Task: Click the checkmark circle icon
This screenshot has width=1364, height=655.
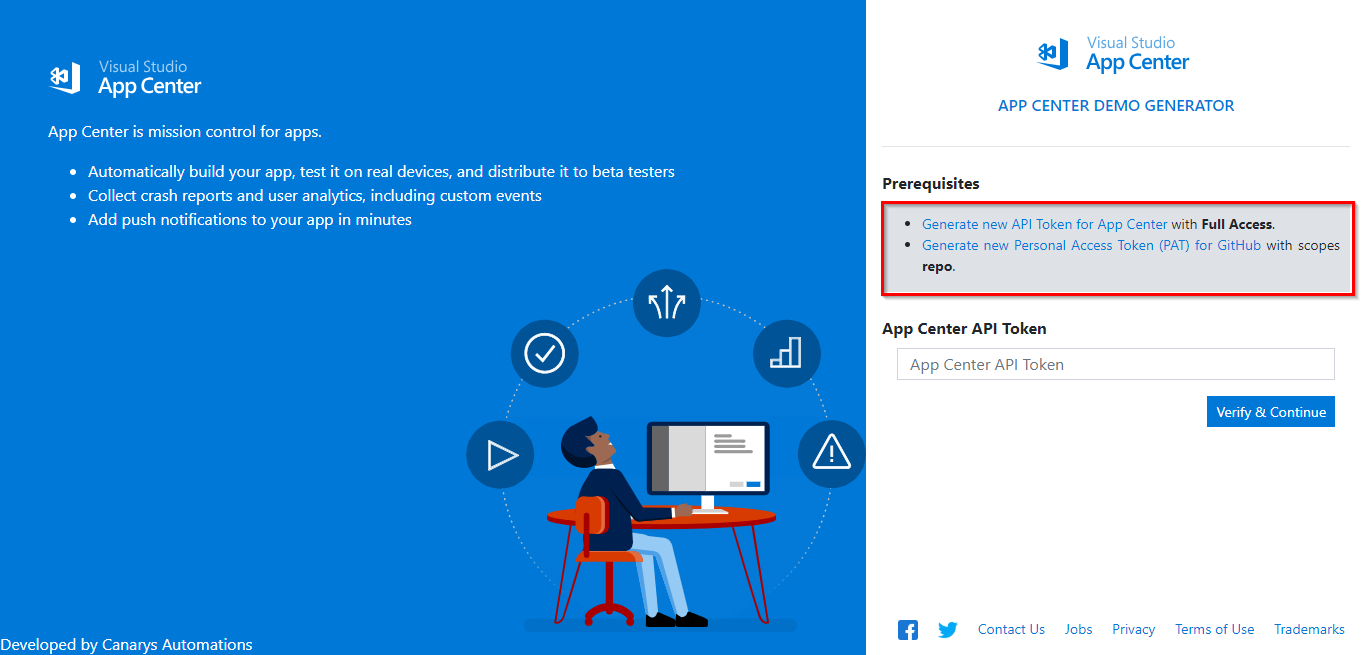Action: tap(545, 352)
